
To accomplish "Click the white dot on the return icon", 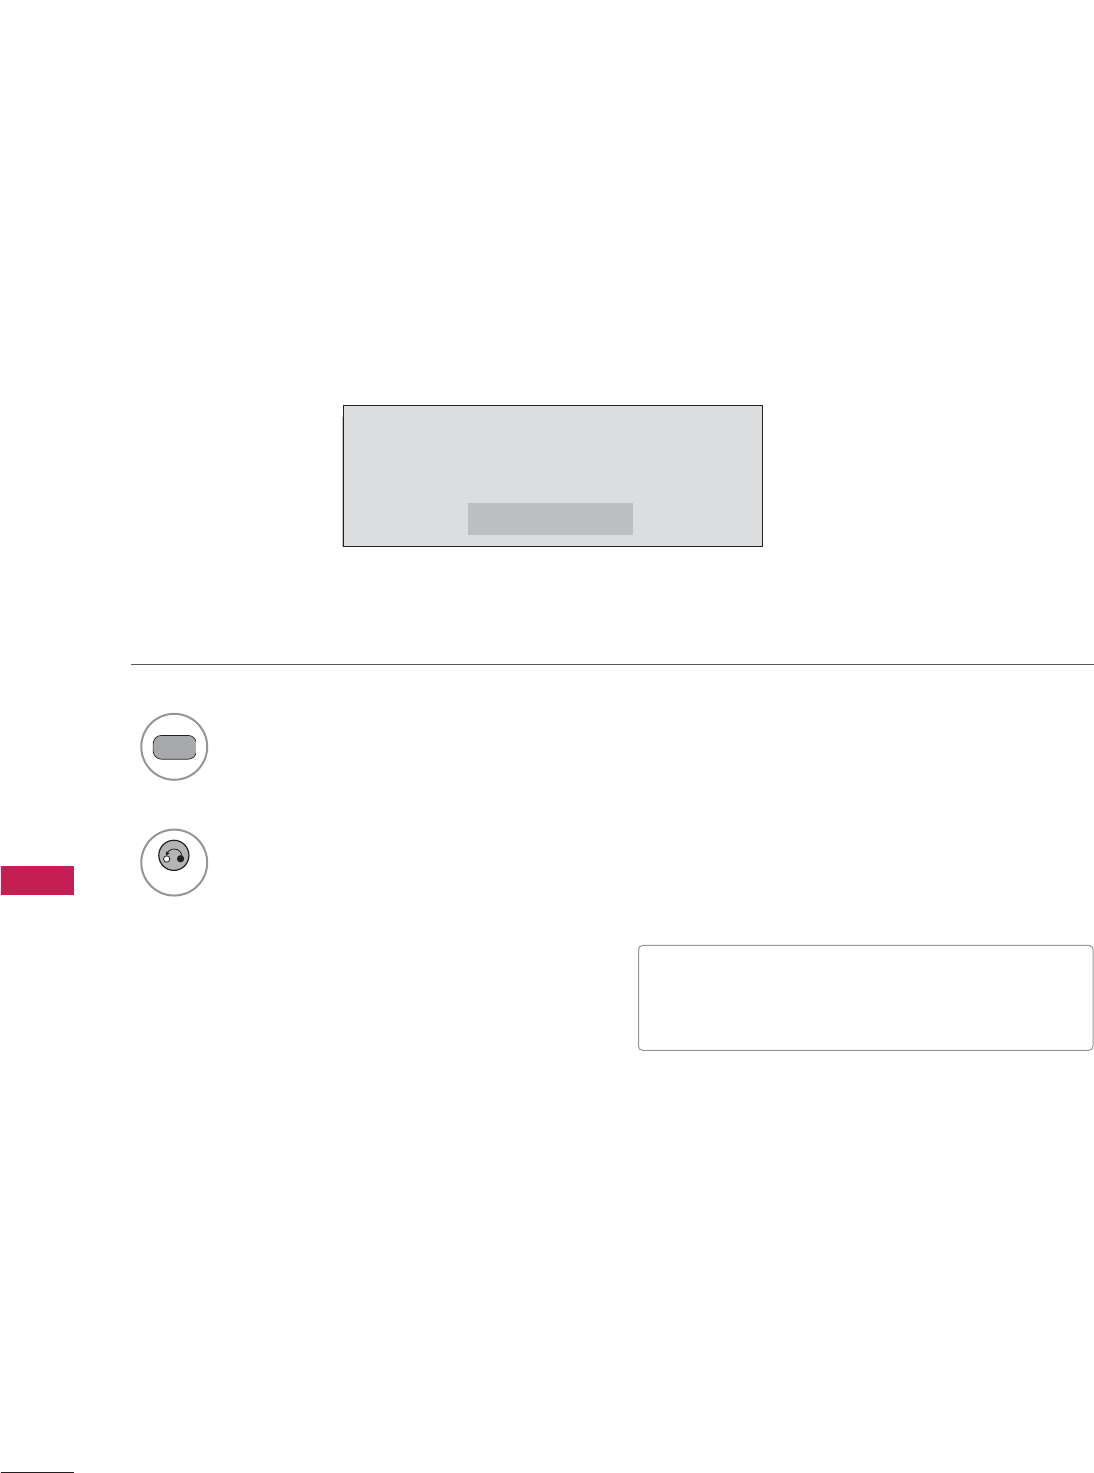I will (x=166, y=859).
